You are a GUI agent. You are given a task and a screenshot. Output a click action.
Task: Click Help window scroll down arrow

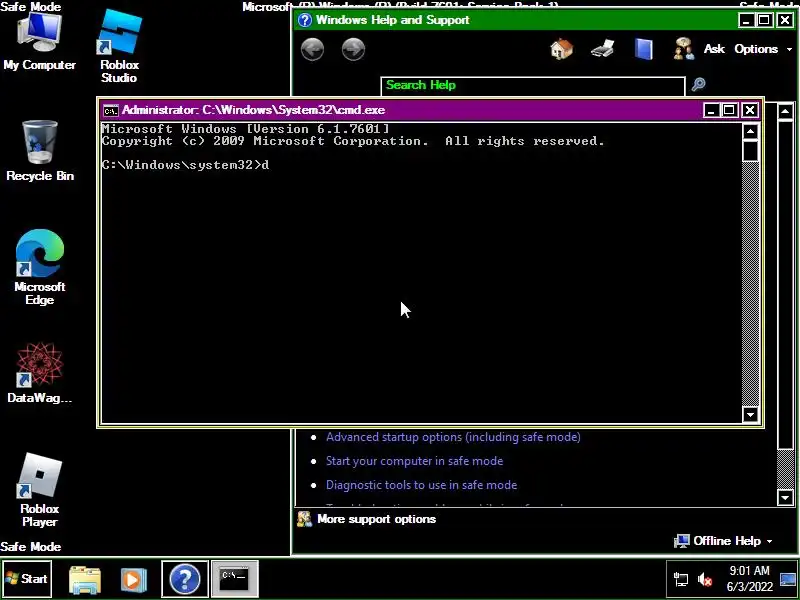[785, 496]
